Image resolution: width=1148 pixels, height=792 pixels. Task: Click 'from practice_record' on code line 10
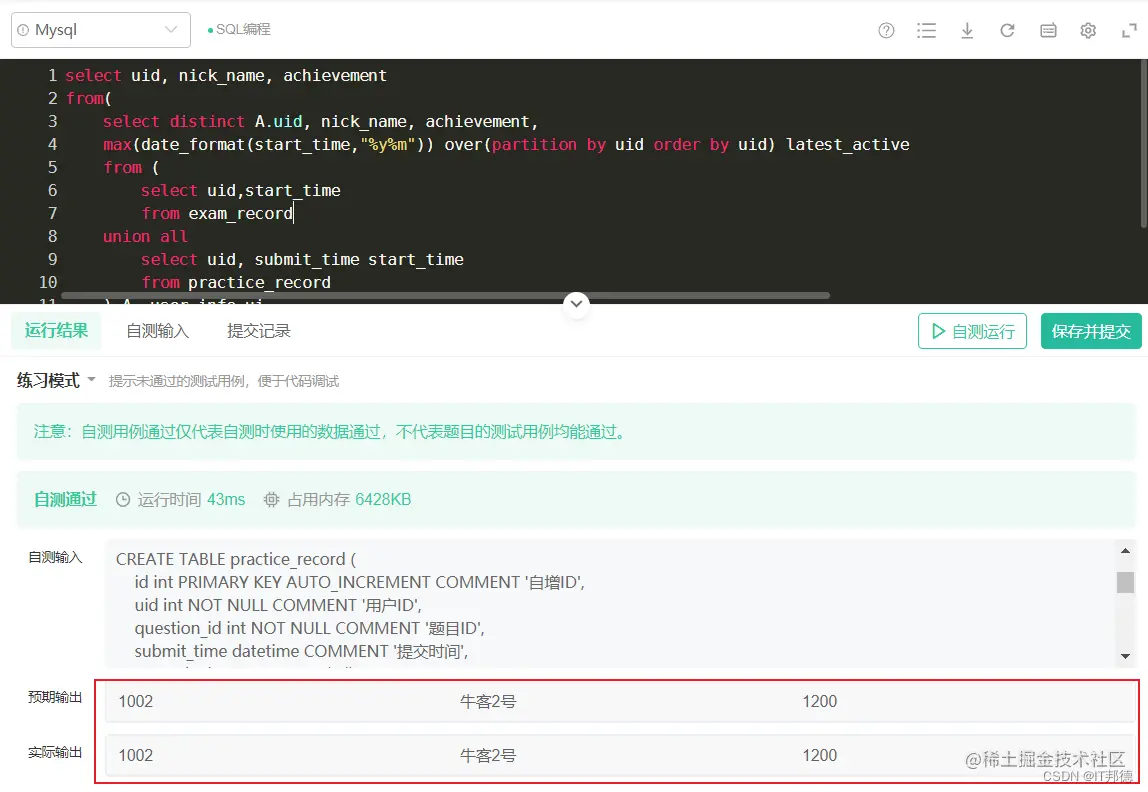[236, 283]
